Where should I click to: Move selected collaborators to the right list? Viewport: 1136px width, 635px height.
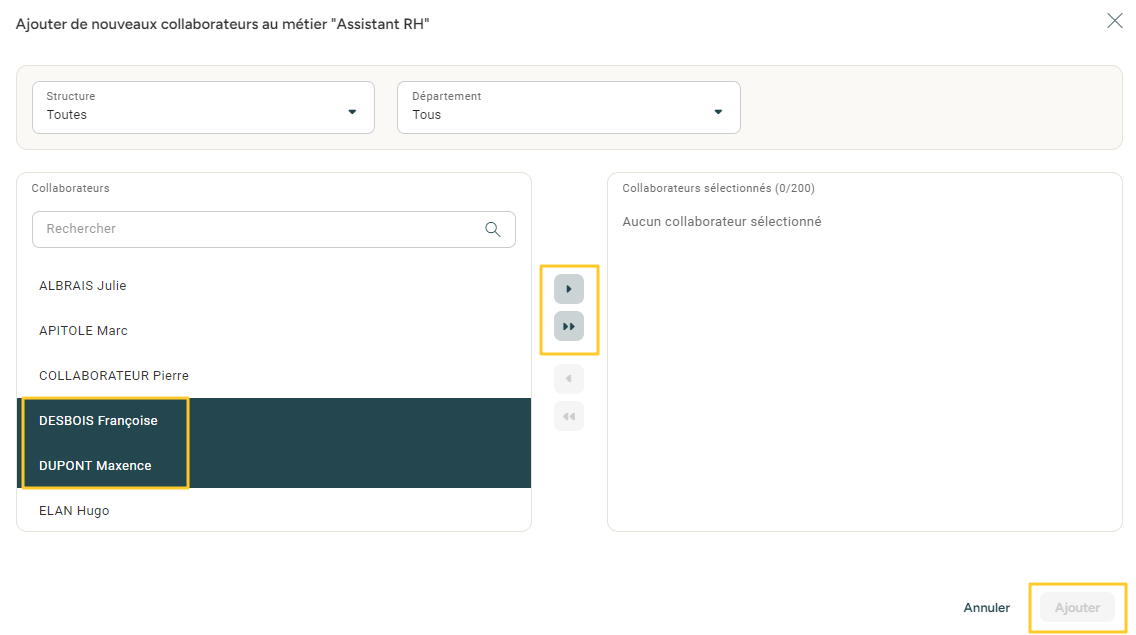pos(568,289)
